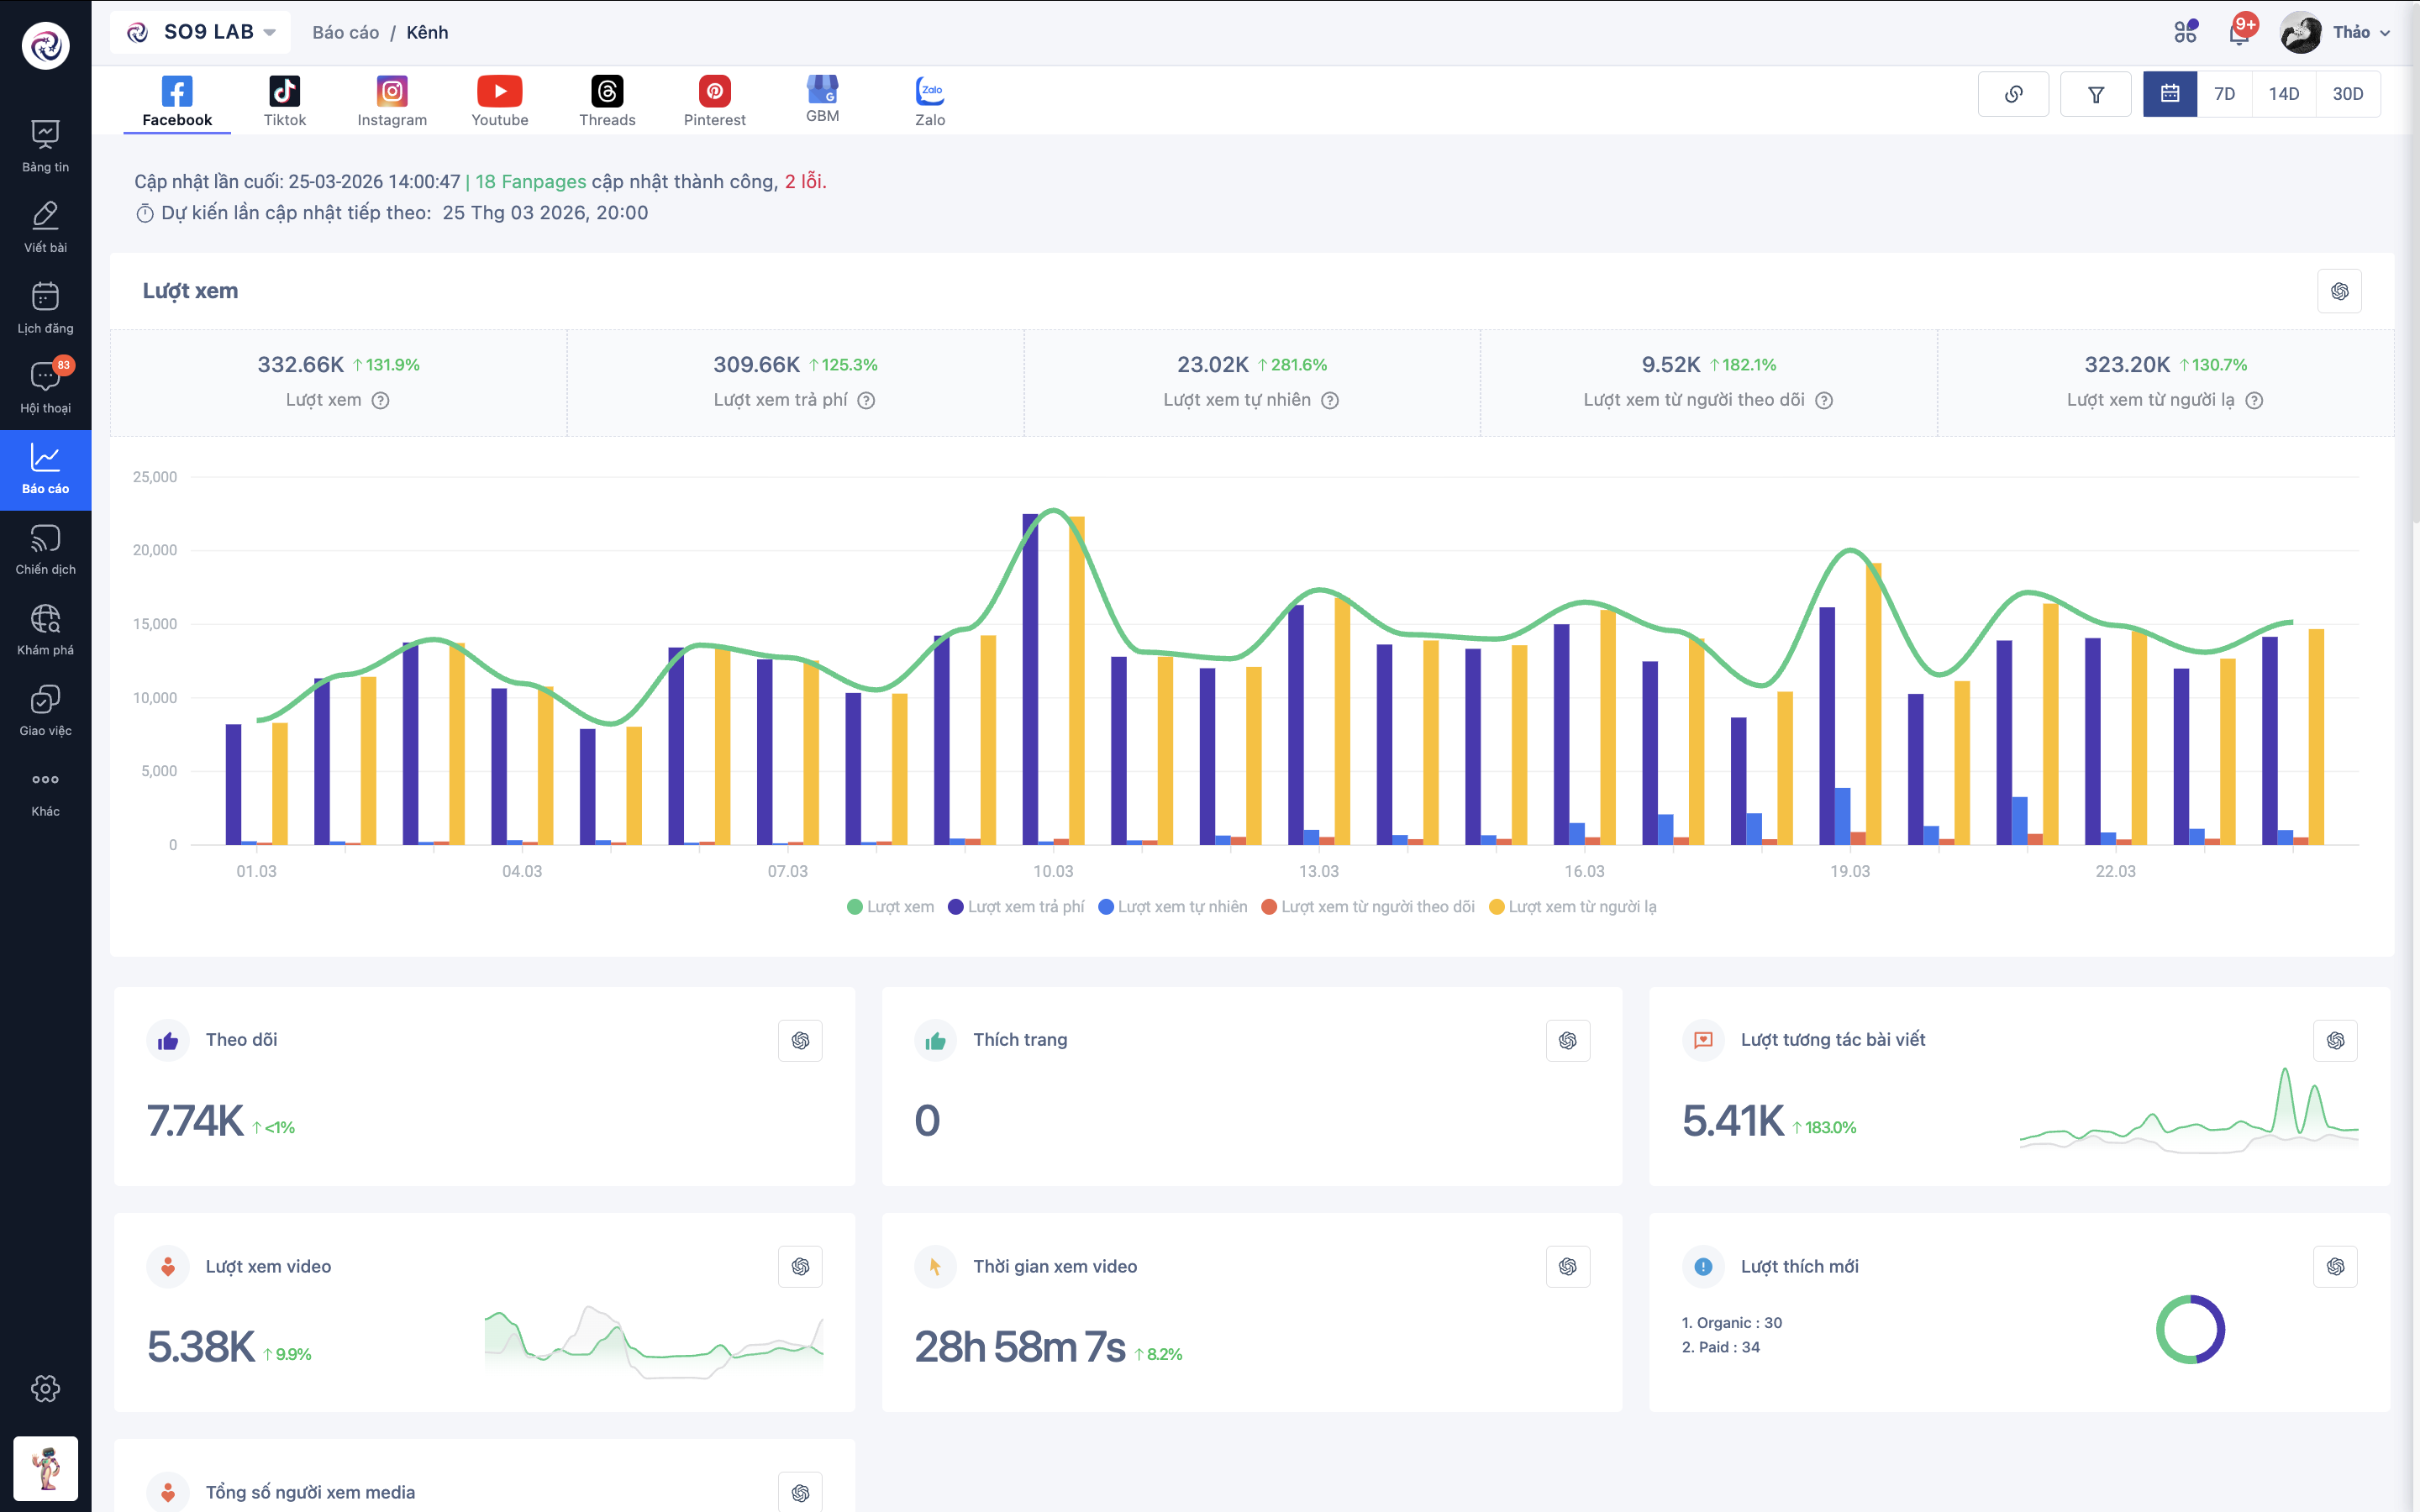2420x1512 pixels.
Task: Click the notification bell icon
Action: pyautogui.click(x=2239, y=33)
